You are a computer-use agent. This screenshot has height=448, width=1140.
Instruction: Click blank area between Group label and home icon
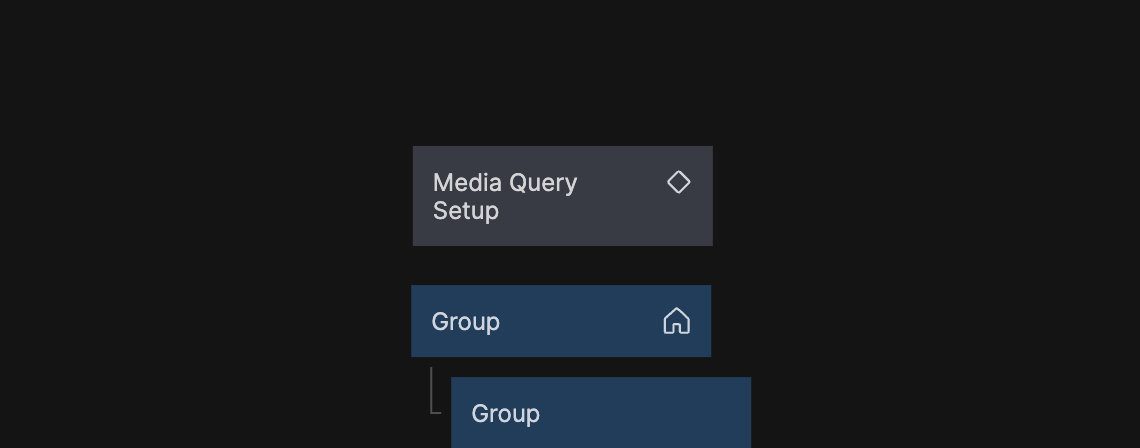(580, 322)
